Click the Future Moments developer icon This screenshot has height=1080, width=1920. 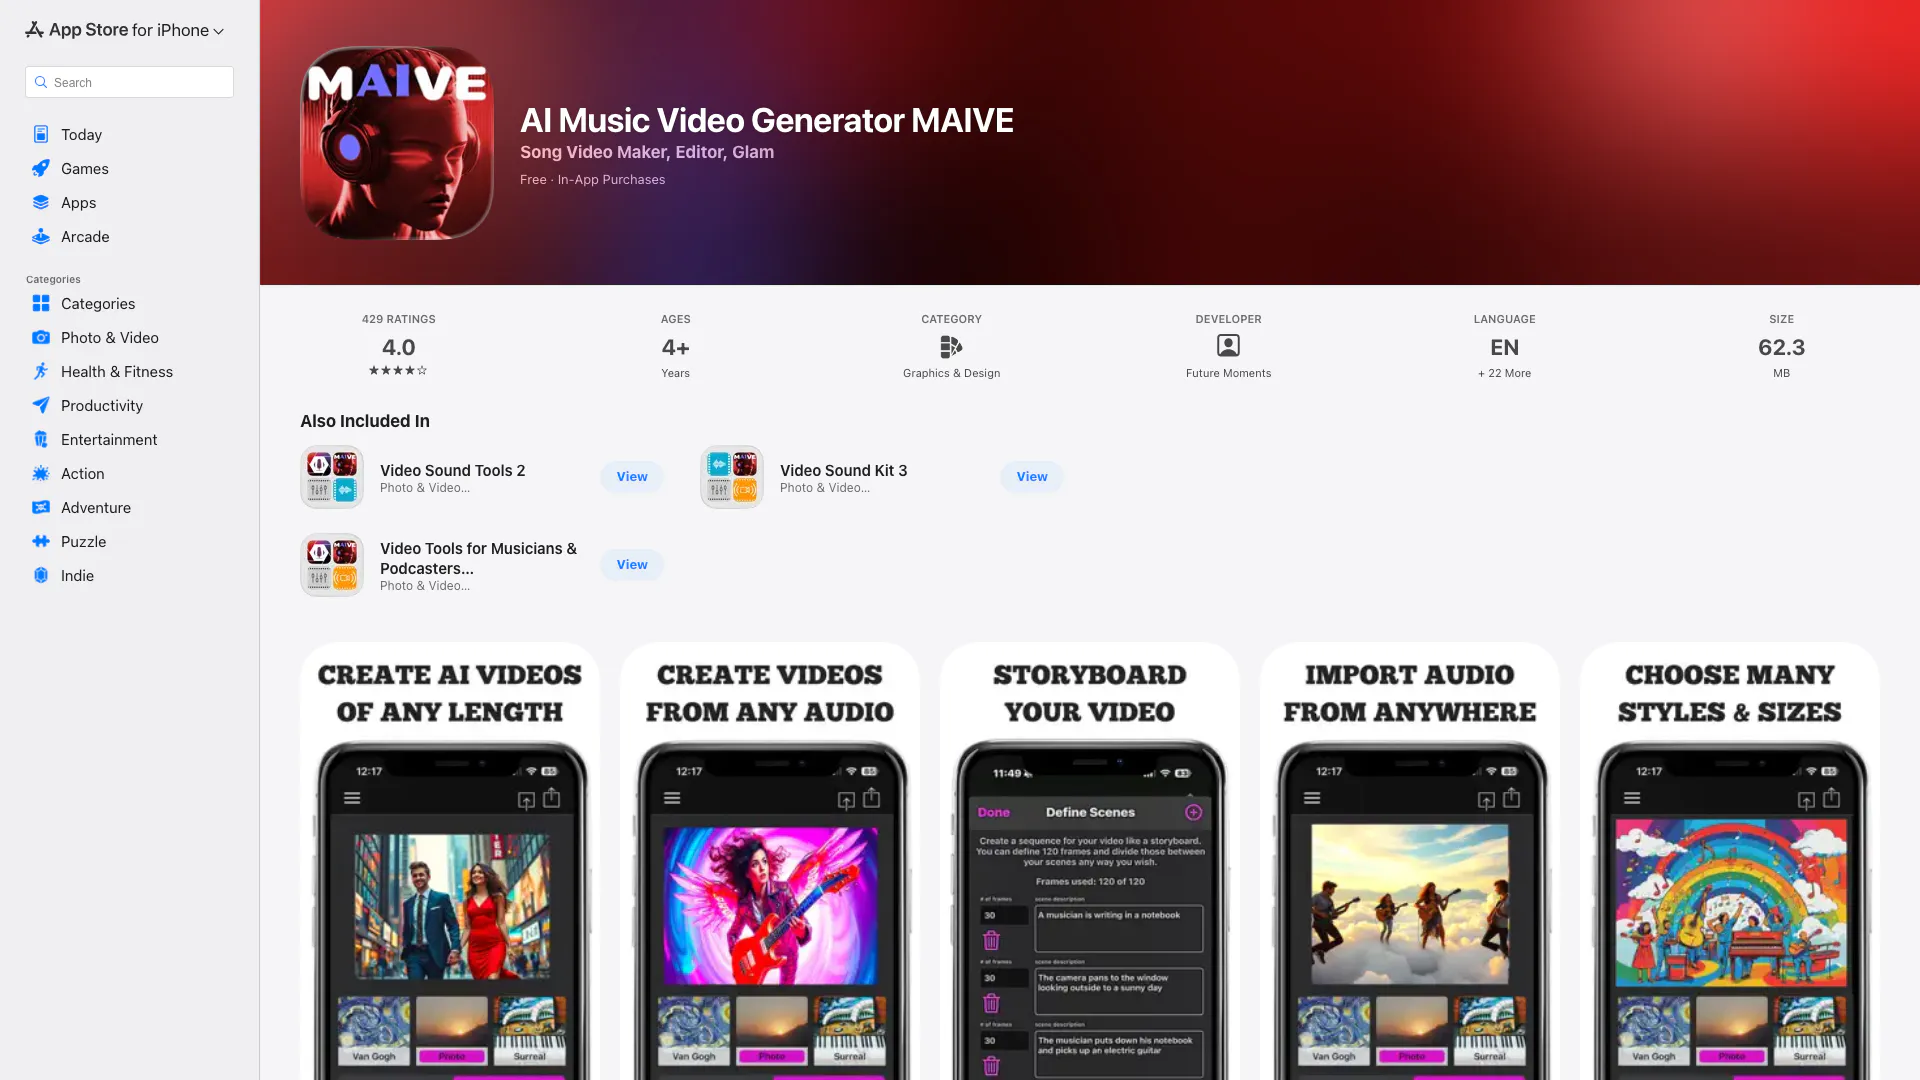[1228, 347]
